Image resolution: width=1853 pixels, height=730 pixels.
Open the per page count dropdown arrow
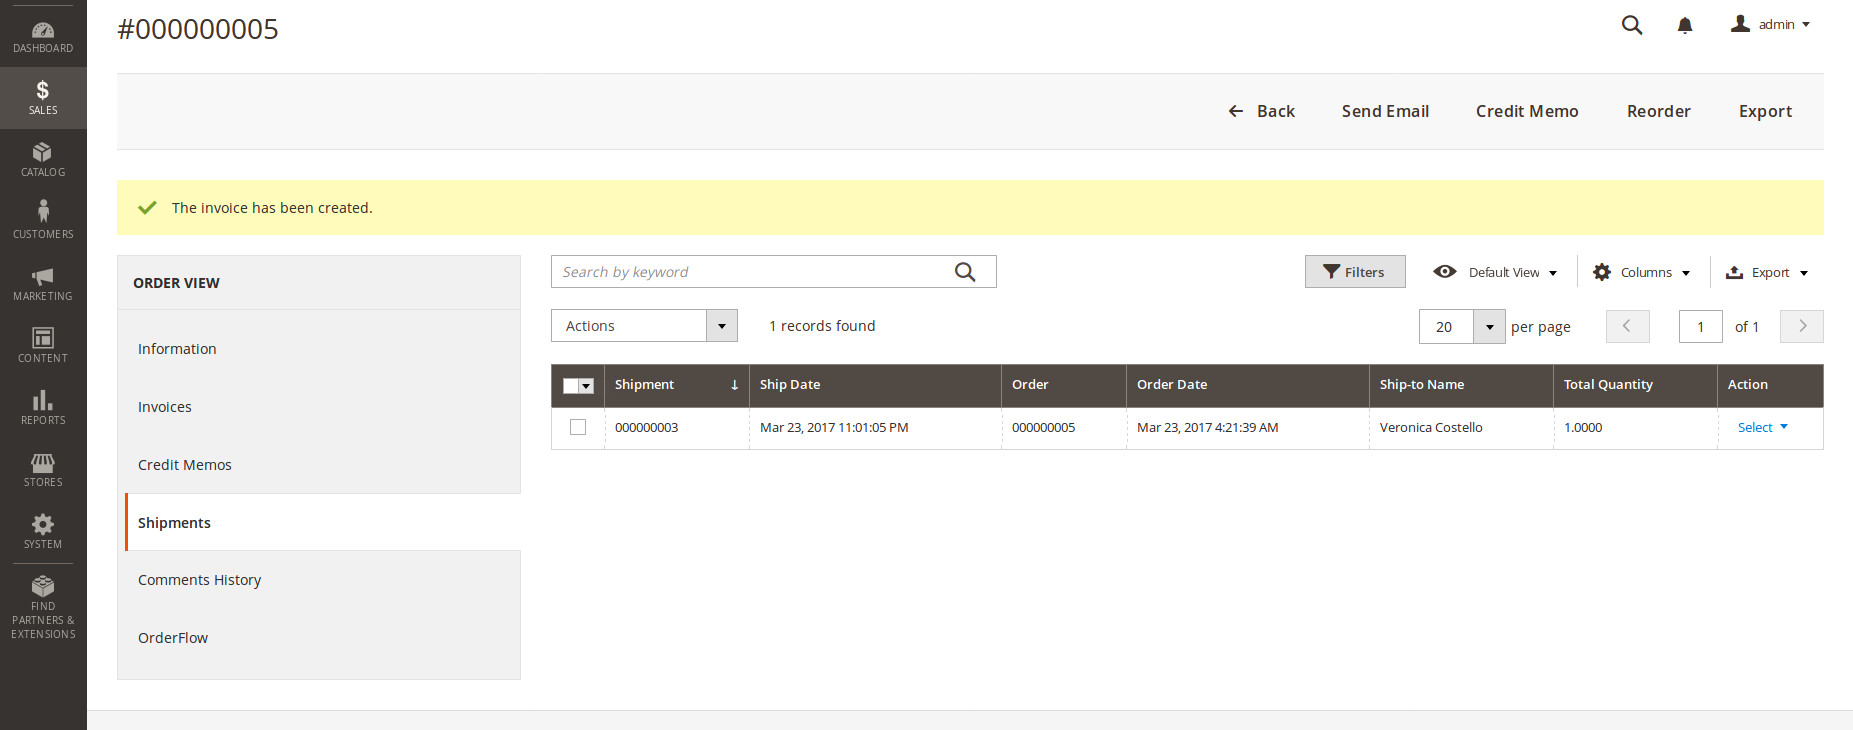point(1489,327)
